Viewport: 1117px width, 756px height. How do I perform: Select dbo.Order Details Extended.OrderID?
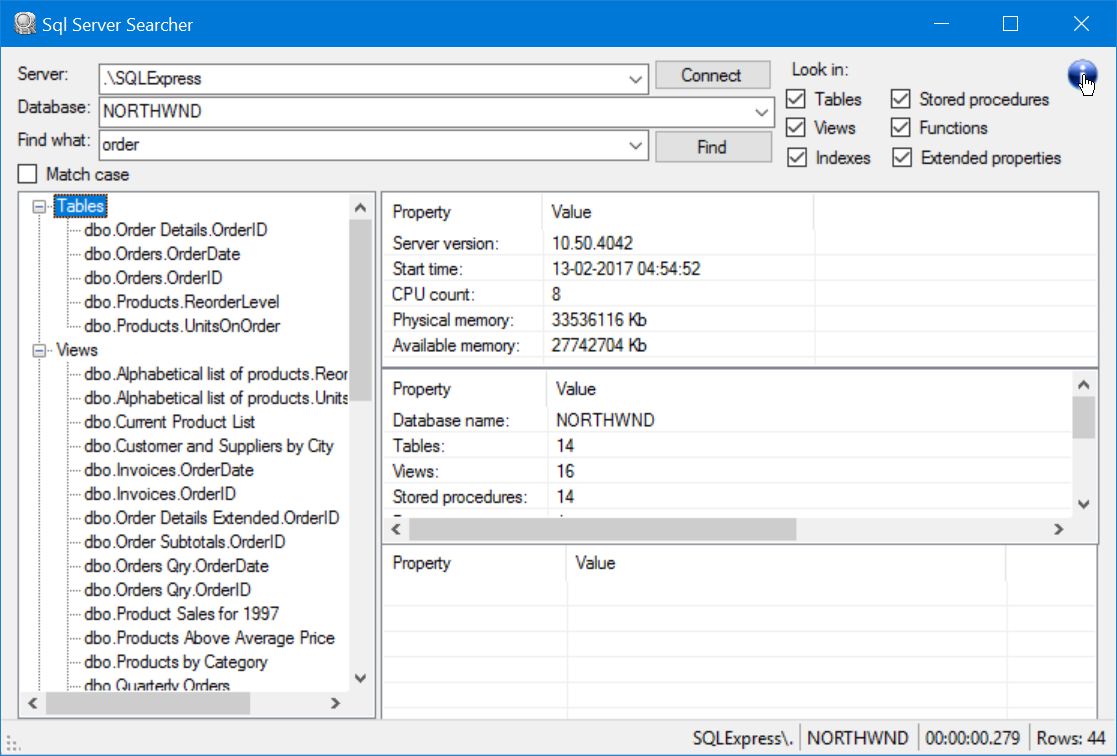212,518
